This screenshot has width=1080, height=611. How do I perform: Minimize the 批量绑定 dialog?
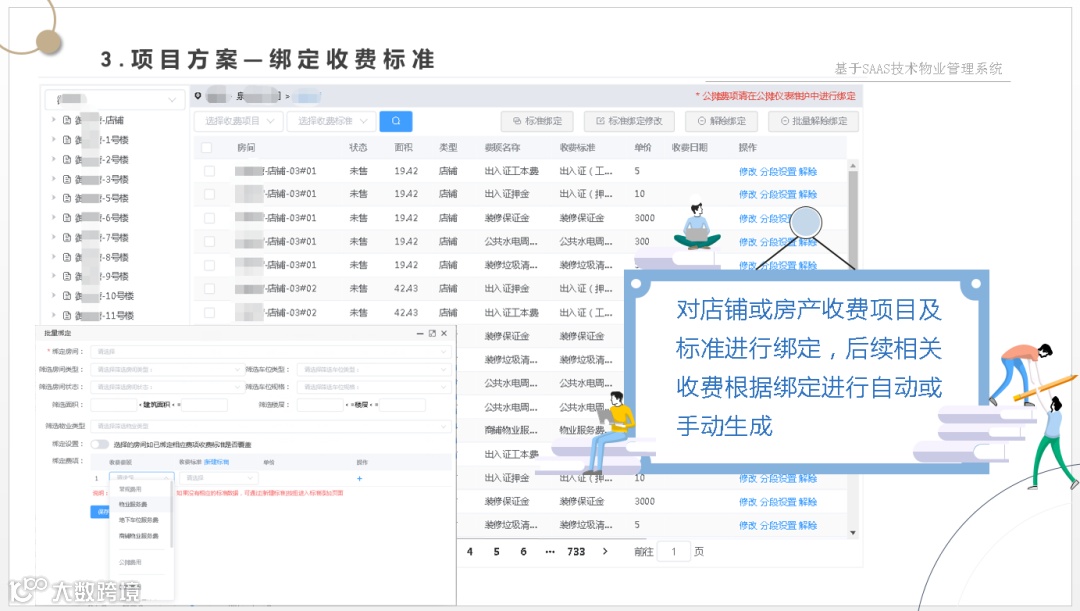419,333
